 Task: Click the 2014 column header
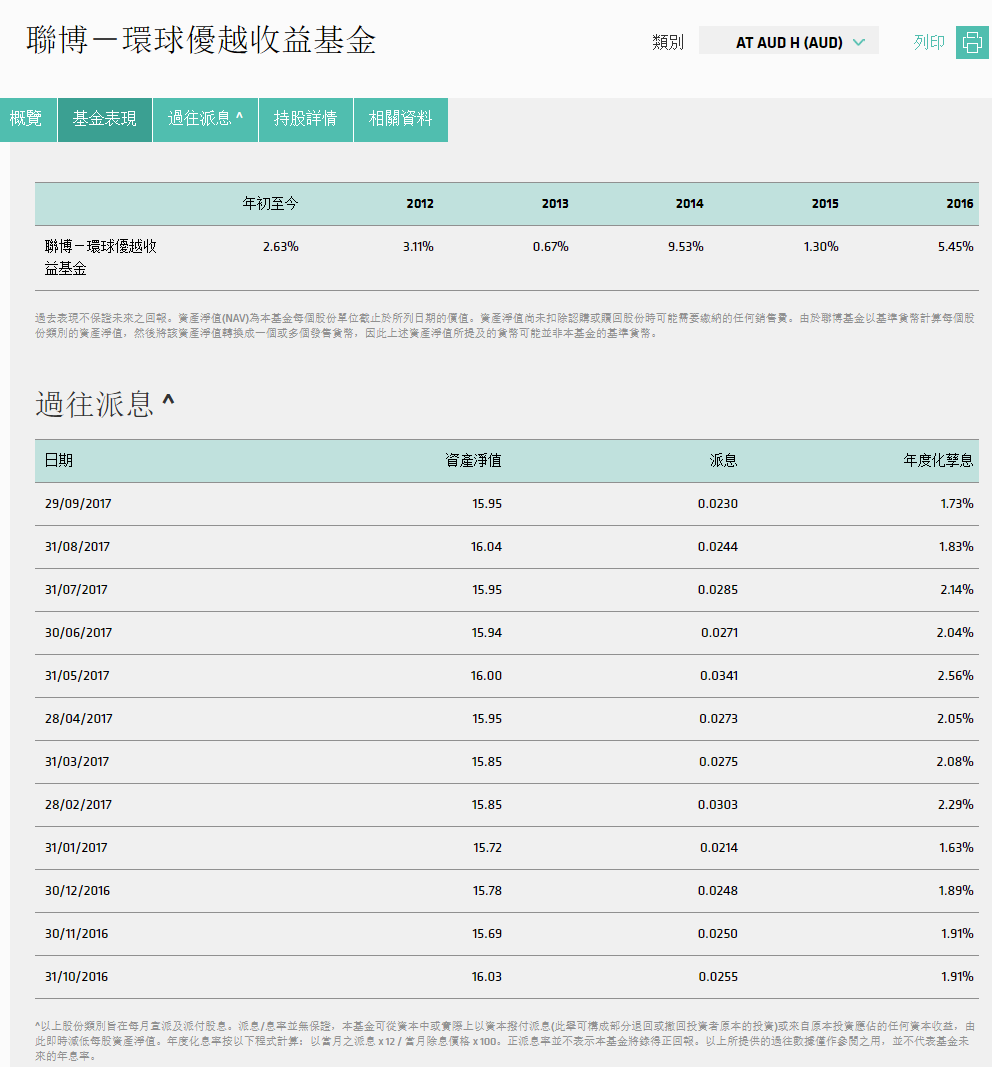point(689,203)
